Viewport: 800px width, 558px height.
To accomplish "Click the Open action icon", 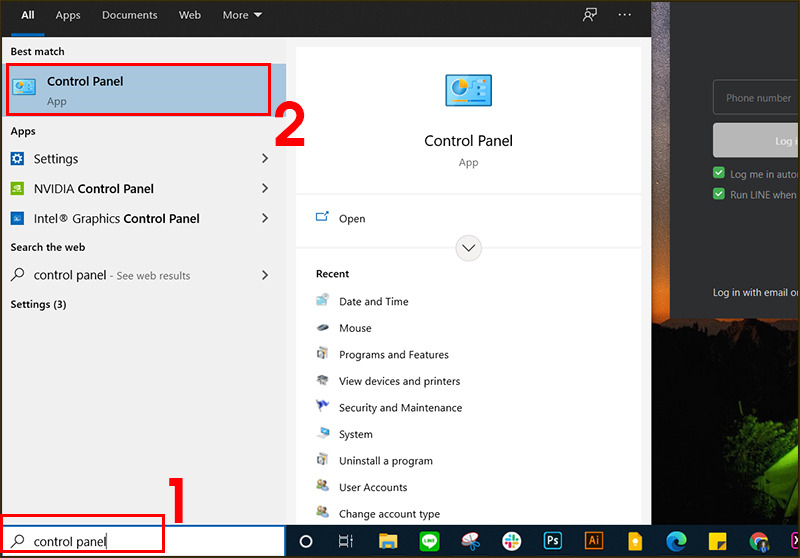I will tap(322, 217).
